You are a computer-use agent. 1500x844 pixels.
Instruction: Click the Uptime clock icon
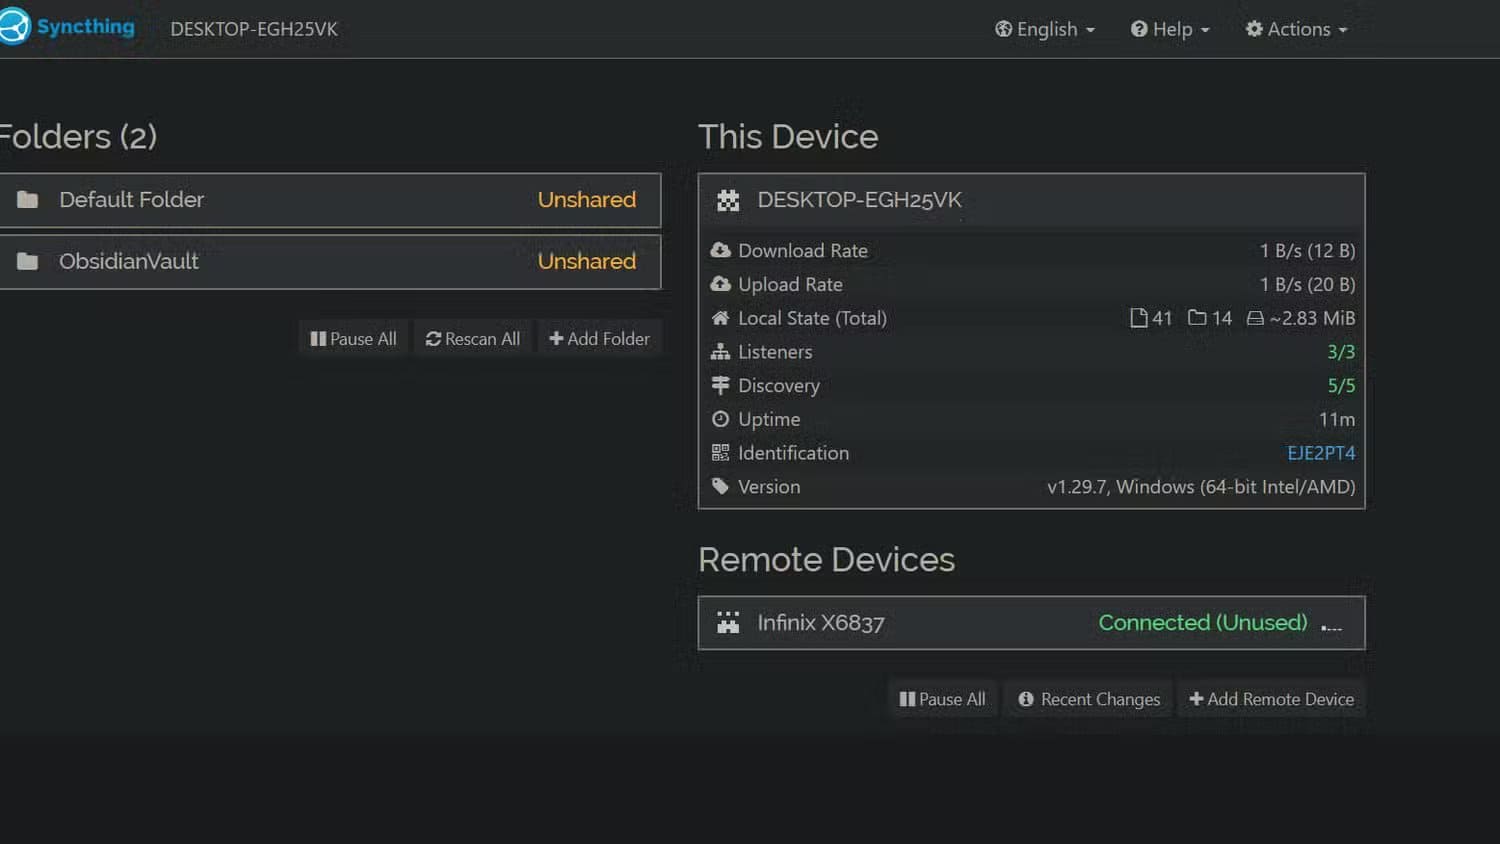[x=720, y=419]
